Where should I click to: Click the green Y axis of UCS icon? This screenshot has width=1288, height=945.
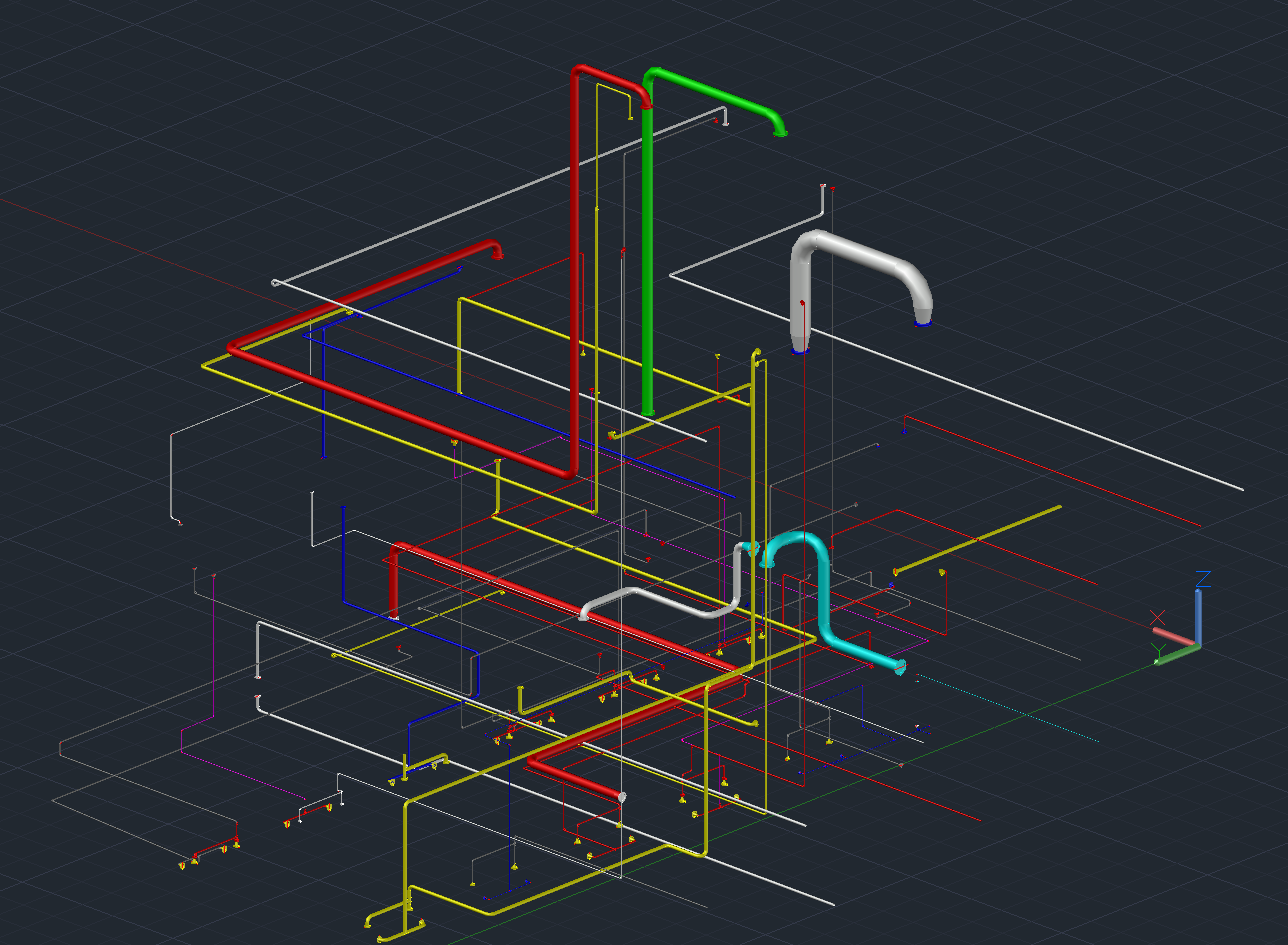(1178, 655)
